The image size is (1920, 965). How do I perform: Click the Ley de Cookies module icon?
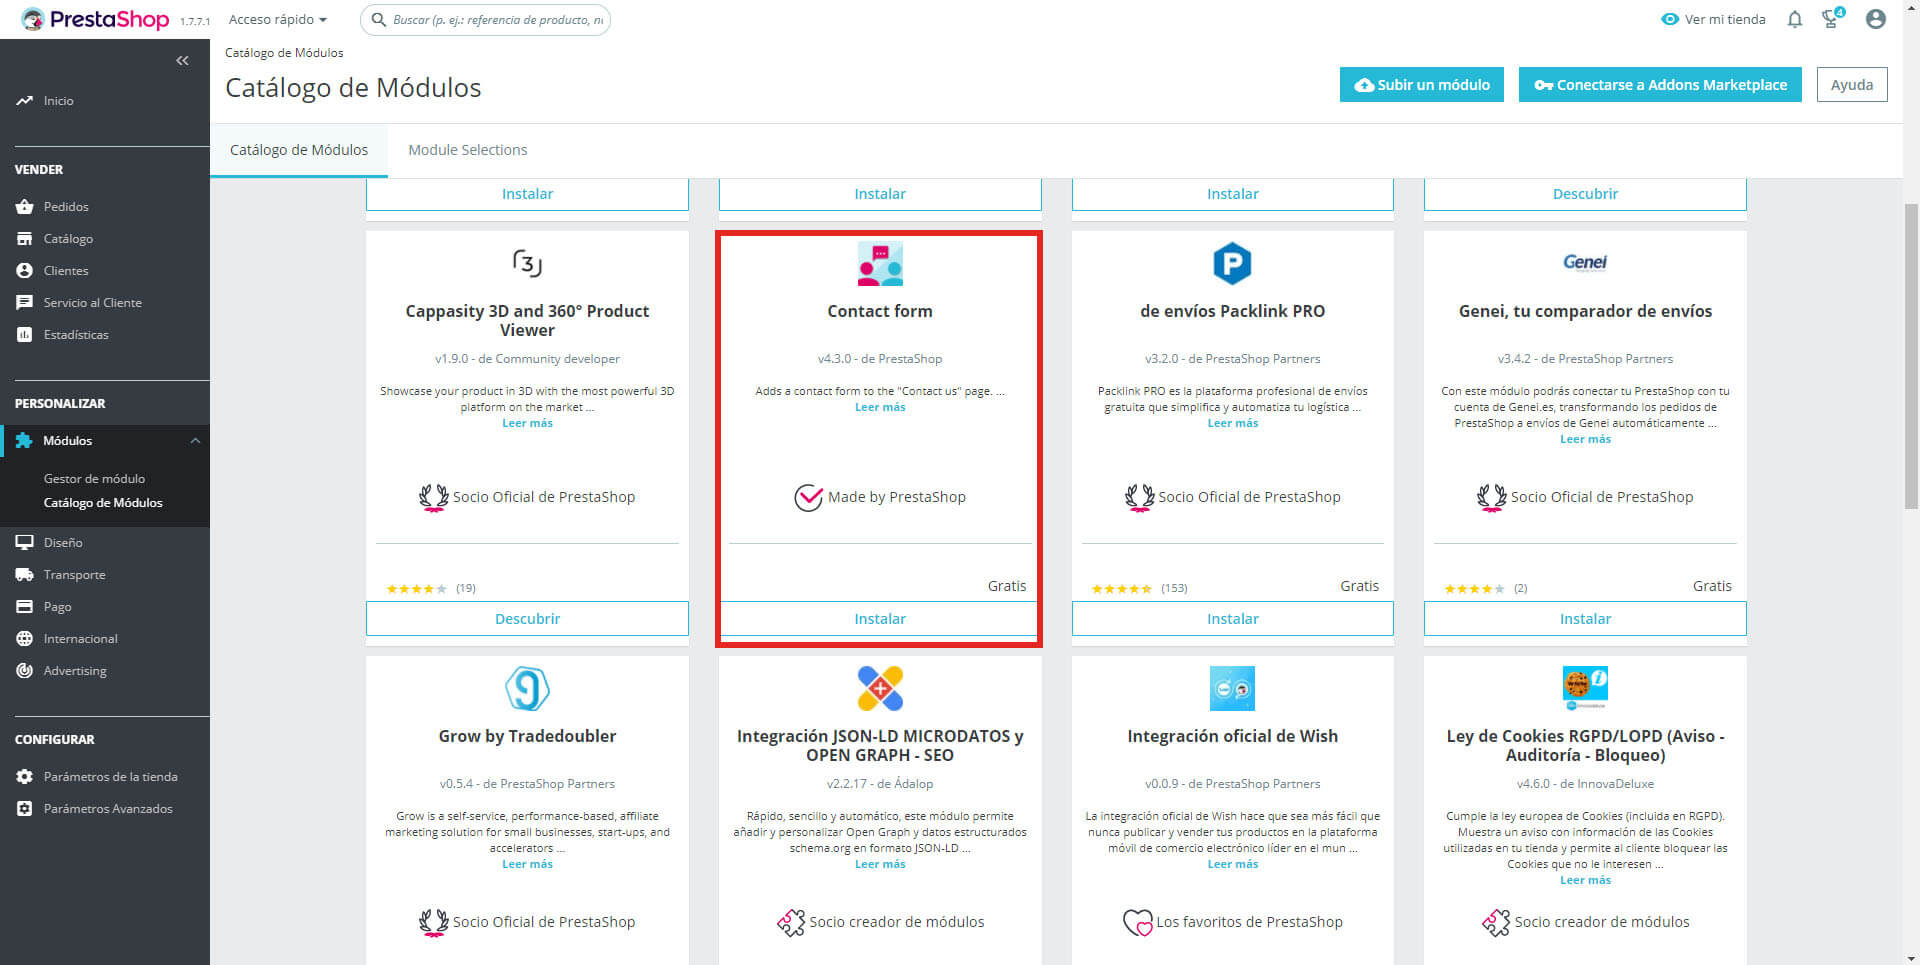pos(1585,688)
